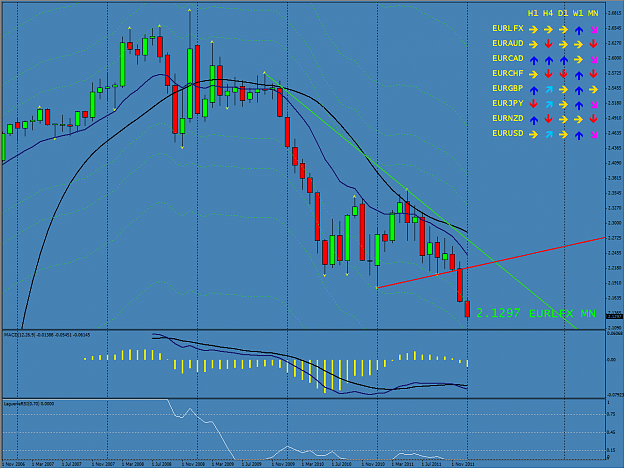The height and width of the screenshot is (469, 625).
Task: Click the EURAUD pair label
Action: click(x=508, y=43)
